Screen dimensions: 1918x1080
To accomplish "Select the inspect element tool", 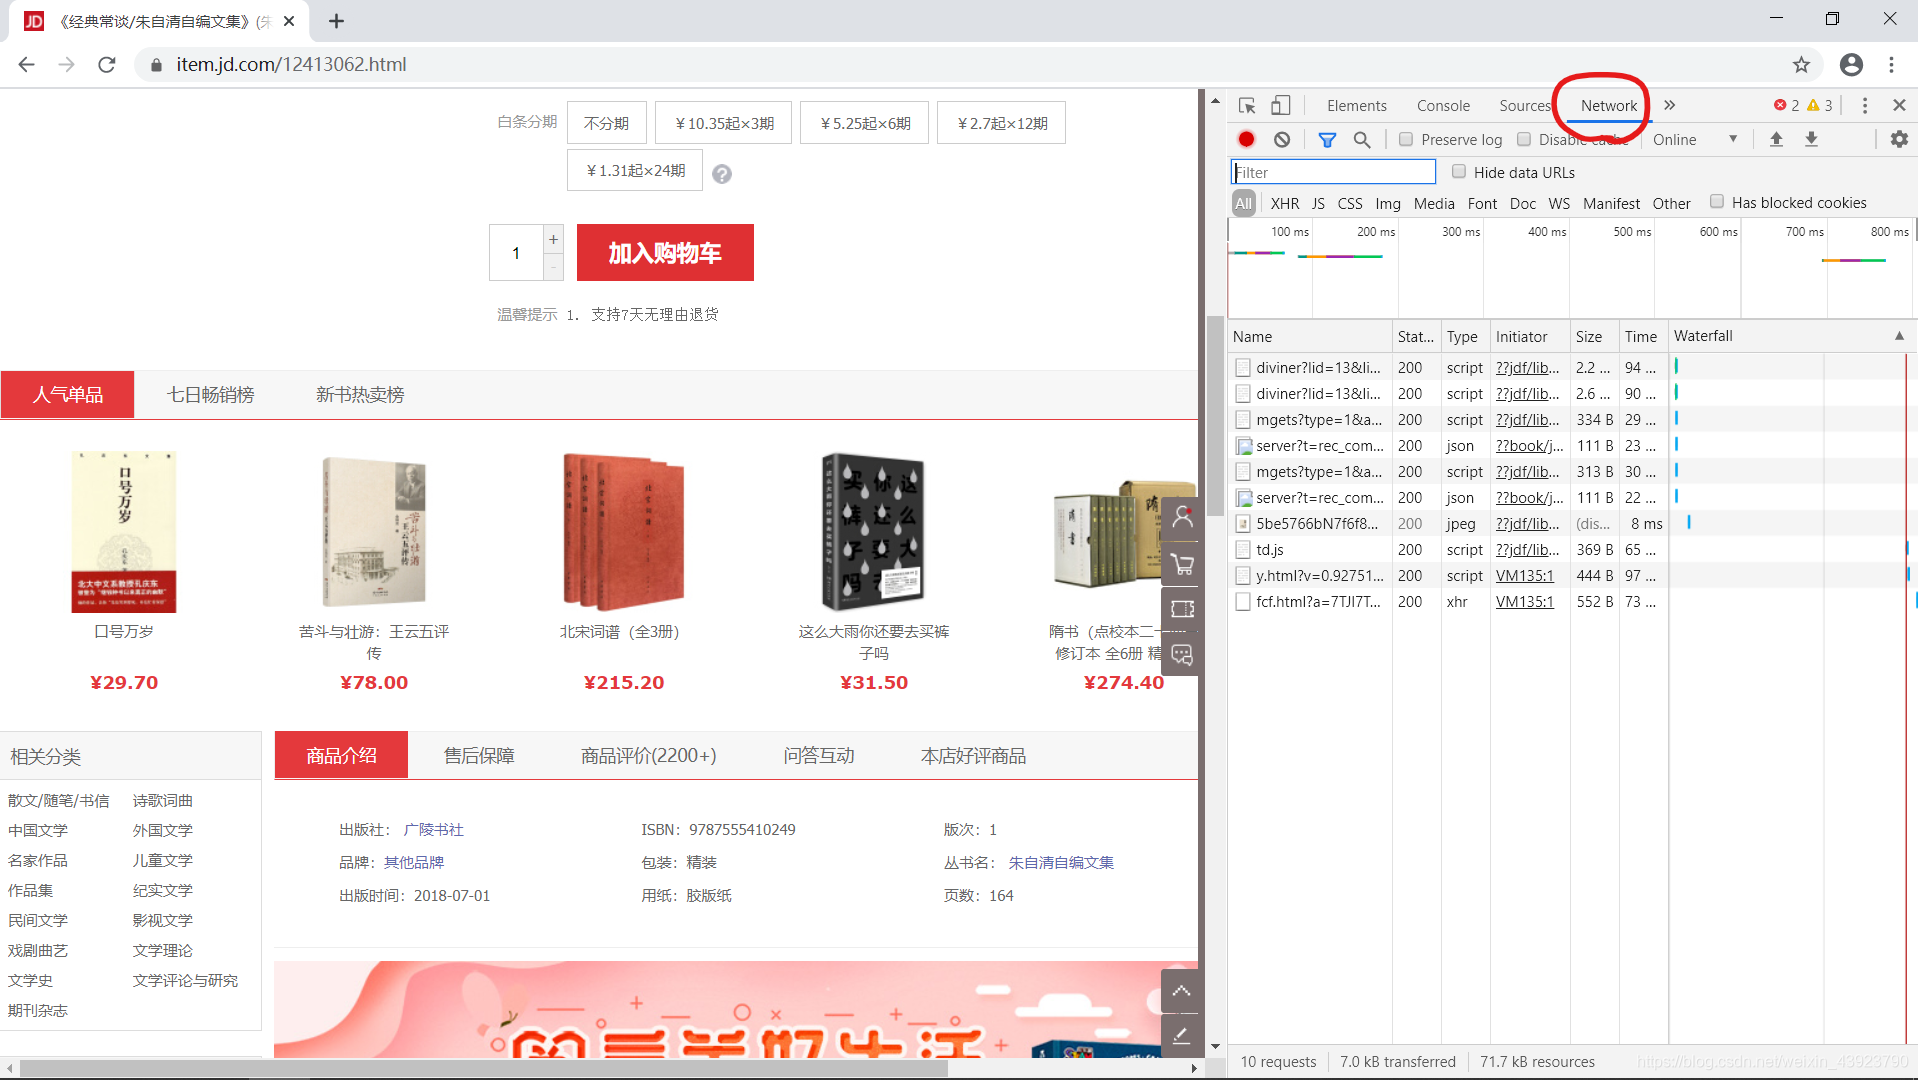I will (1246, 105).
